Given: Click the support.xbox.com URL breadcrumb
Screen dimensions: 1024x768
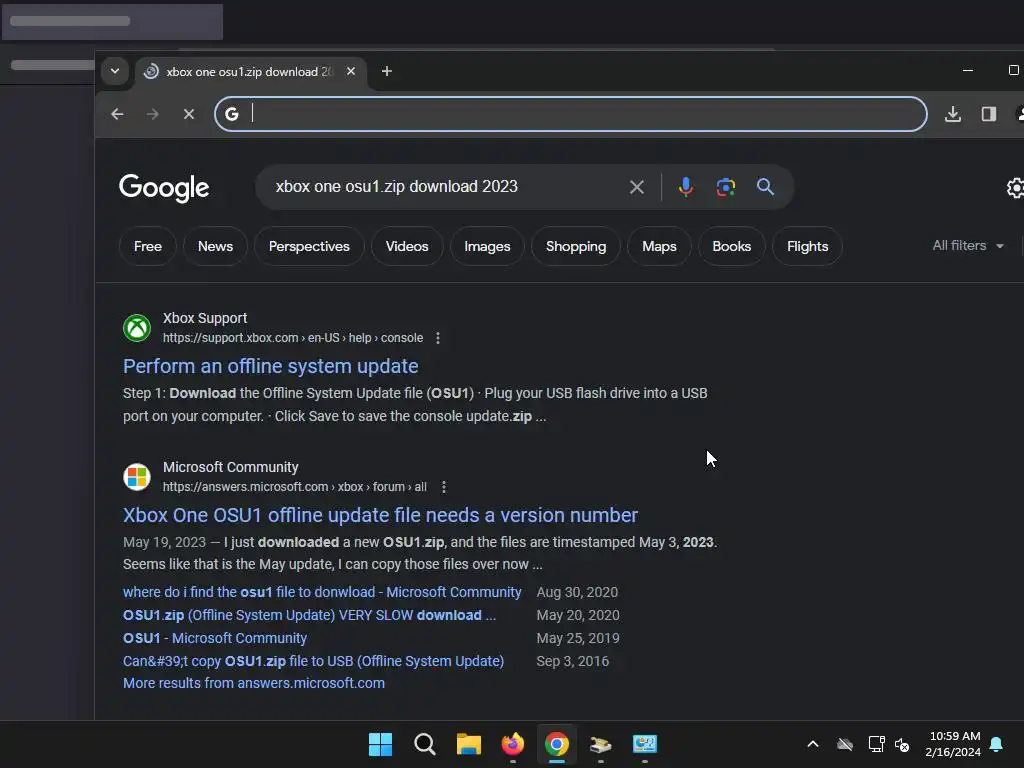Looking at the screenshot, I should click(x=293, y=338).
